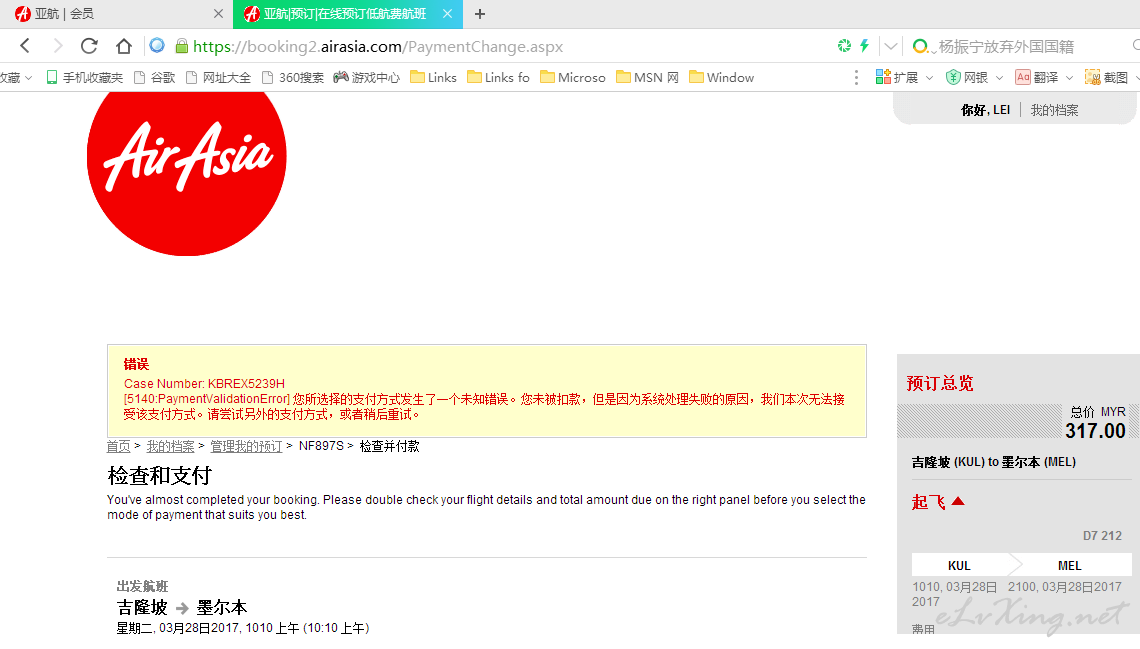1140x649 pixels.
Task: Open the 游戏中心 bookmark
Action: tap(366, 77)
